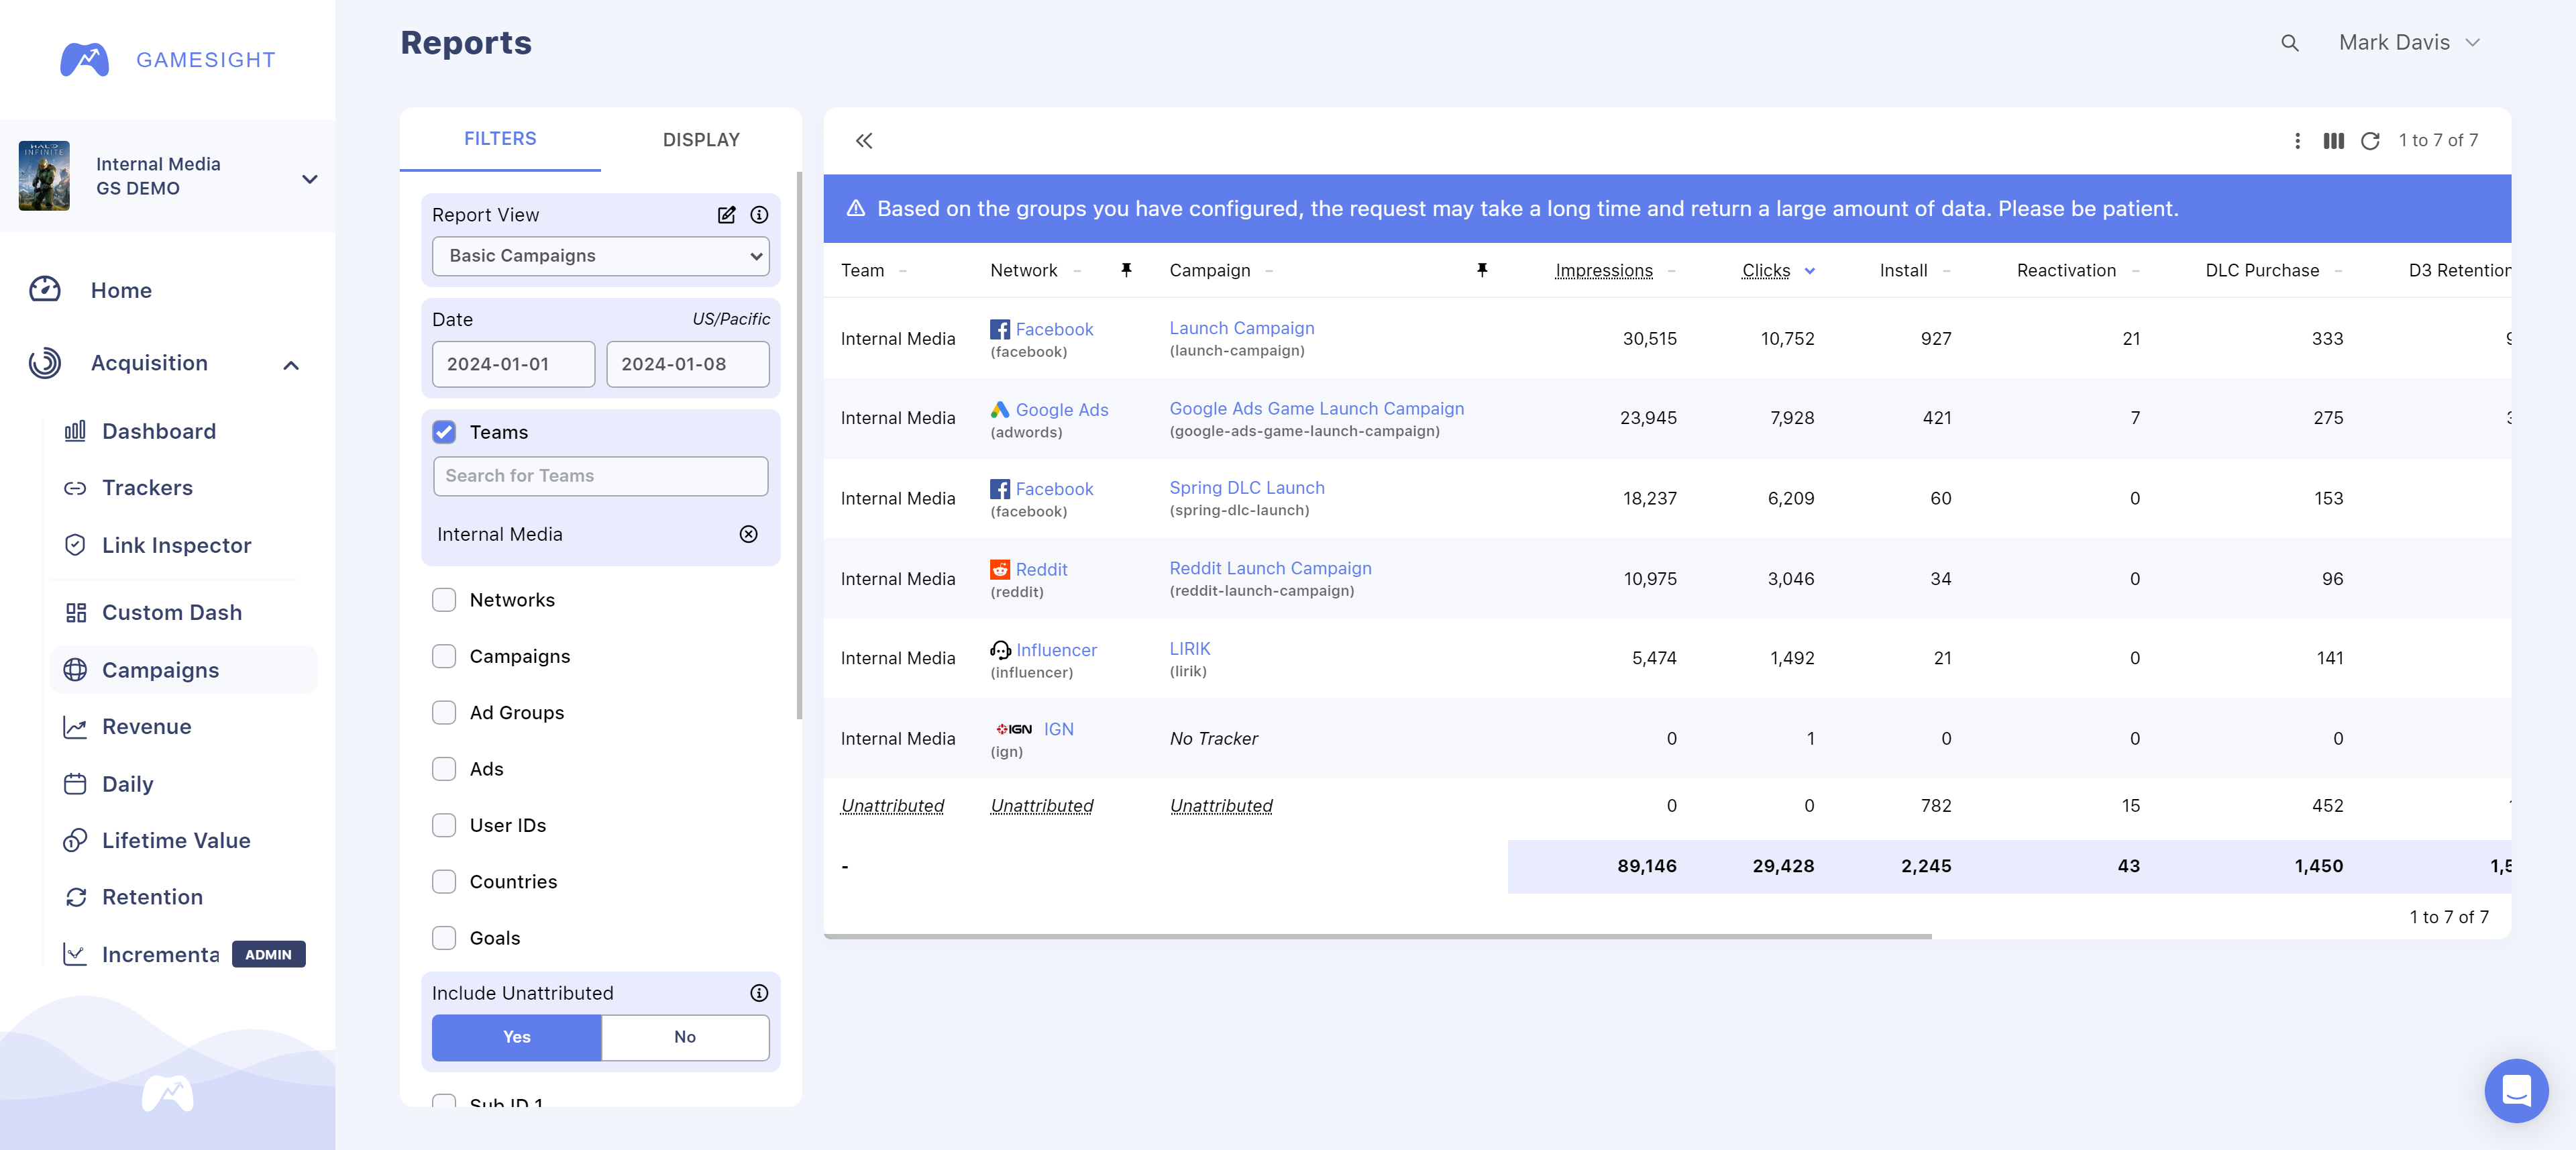
Task: Click the Revenue chart icon
Action: pos(75,727)
